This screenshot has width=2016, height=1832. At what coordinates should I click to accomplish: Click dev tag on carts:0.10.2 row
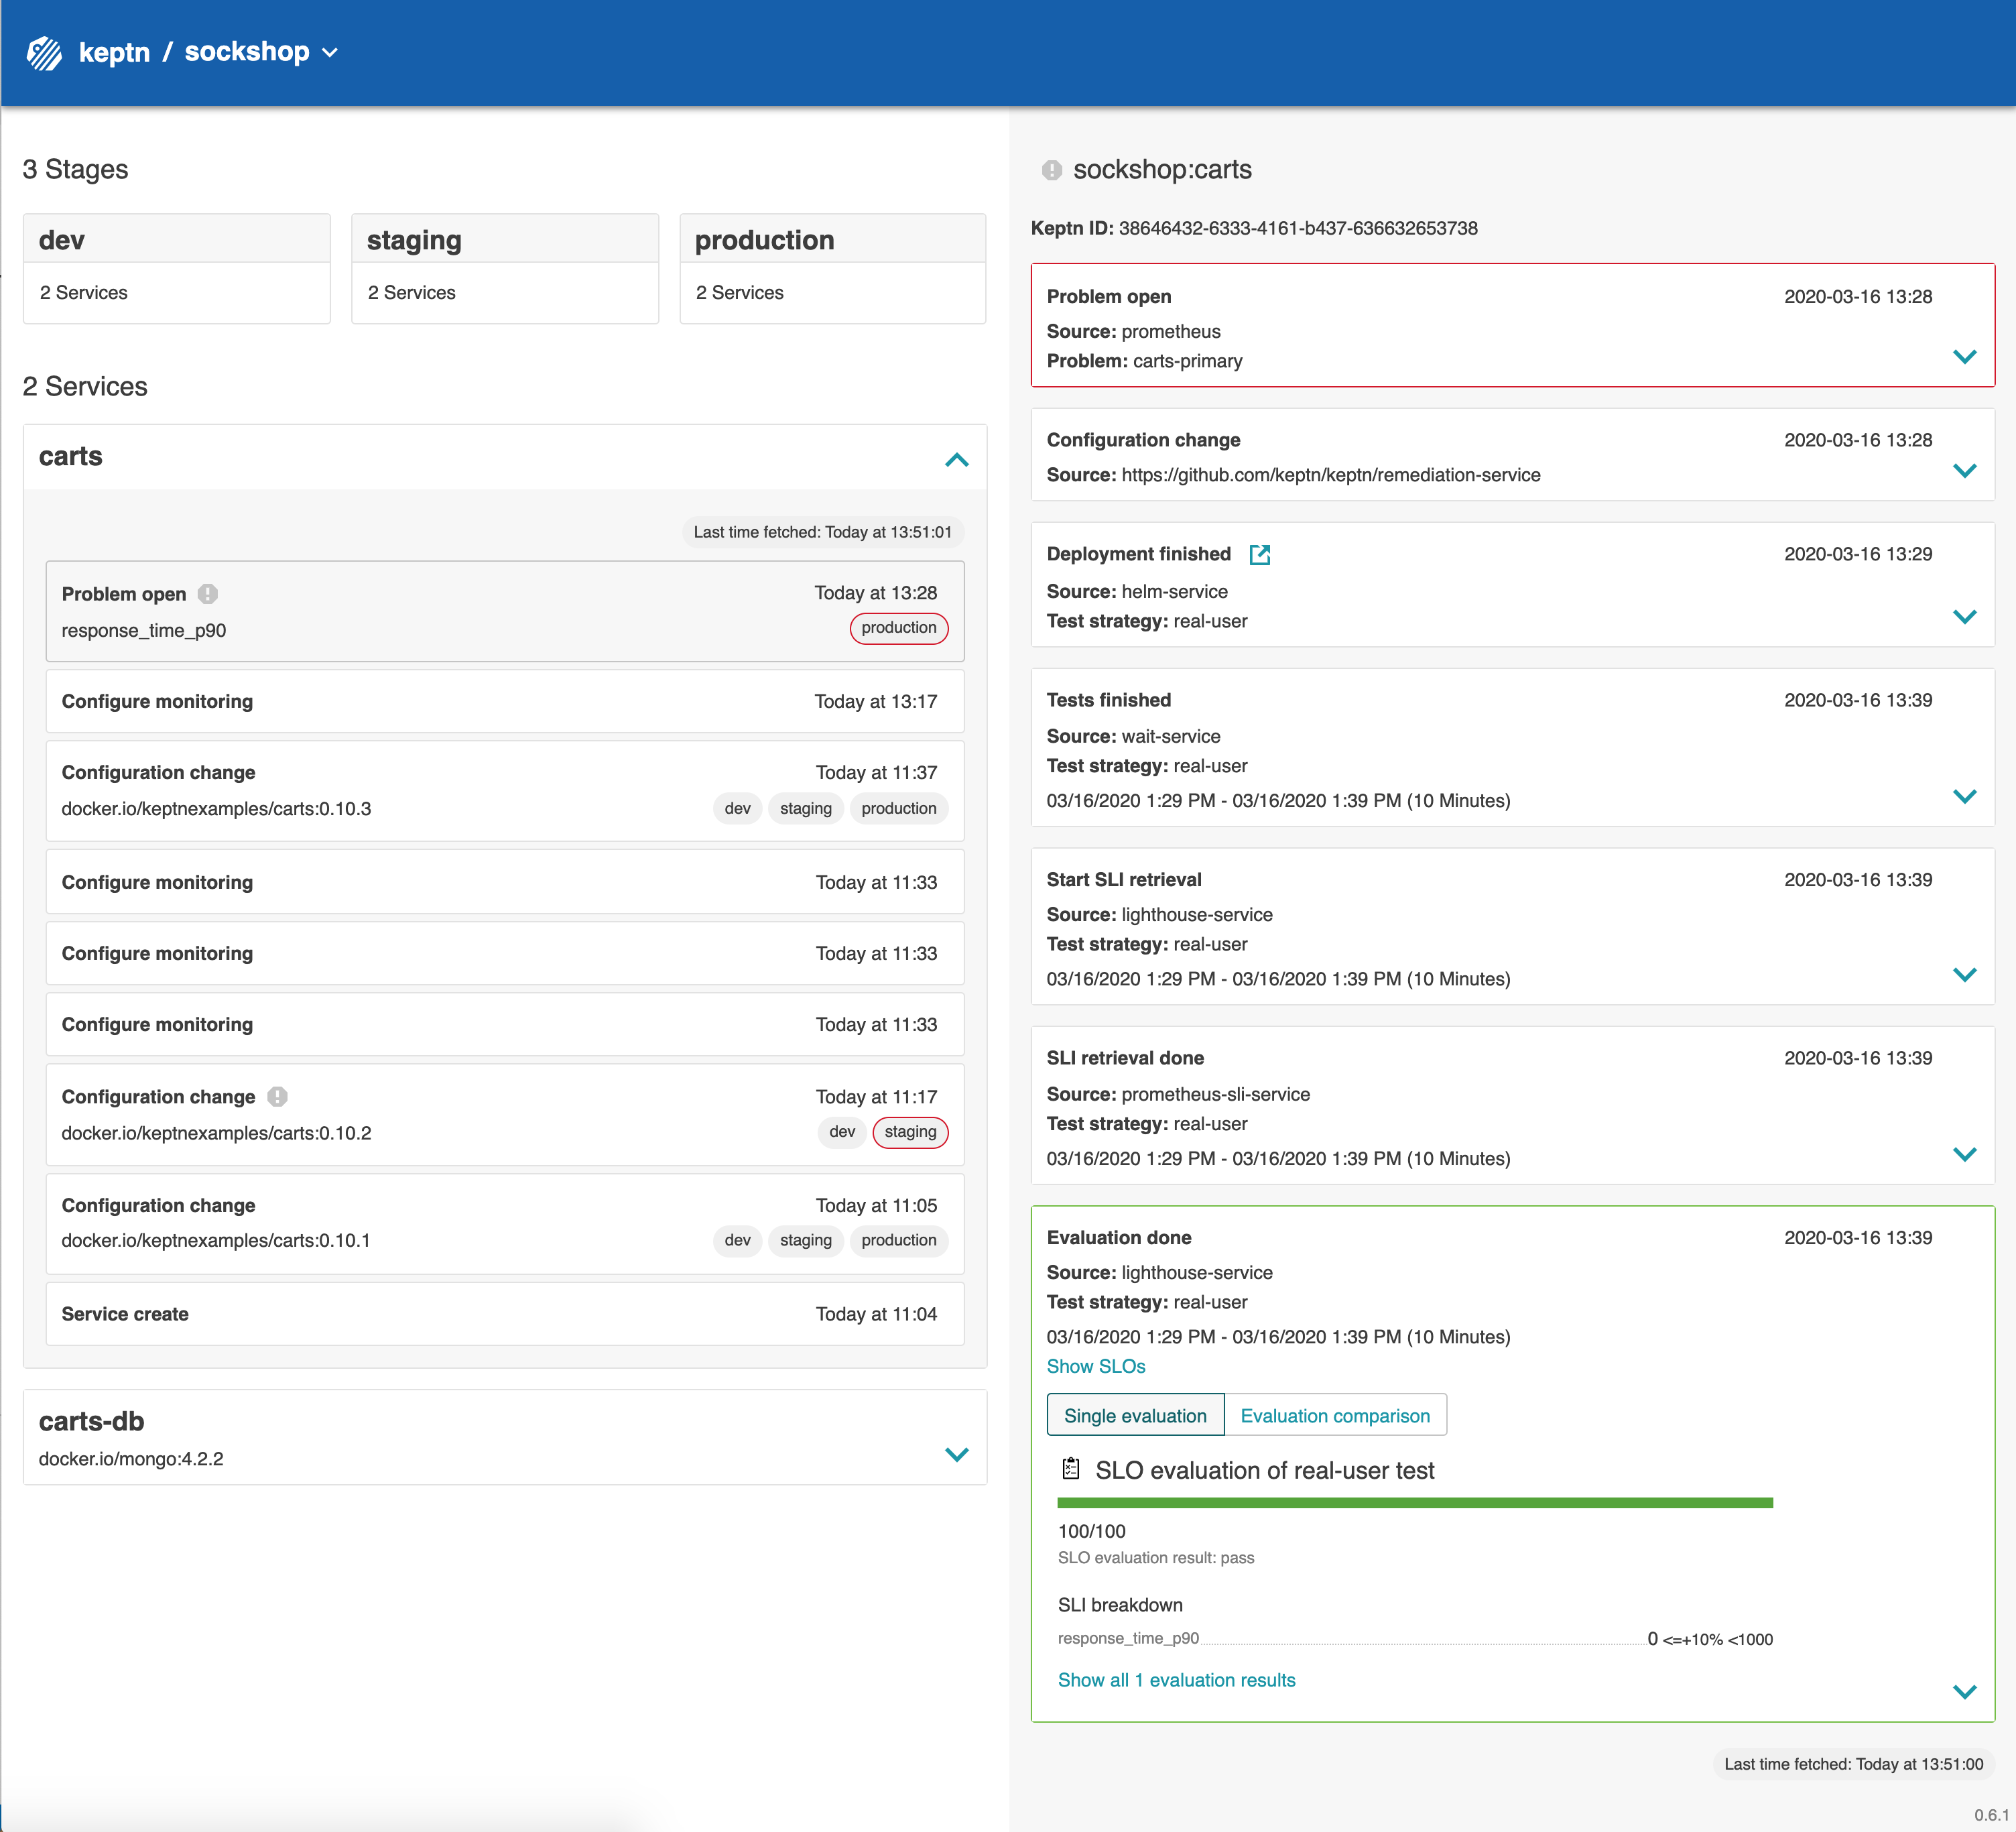(842, 1132)
